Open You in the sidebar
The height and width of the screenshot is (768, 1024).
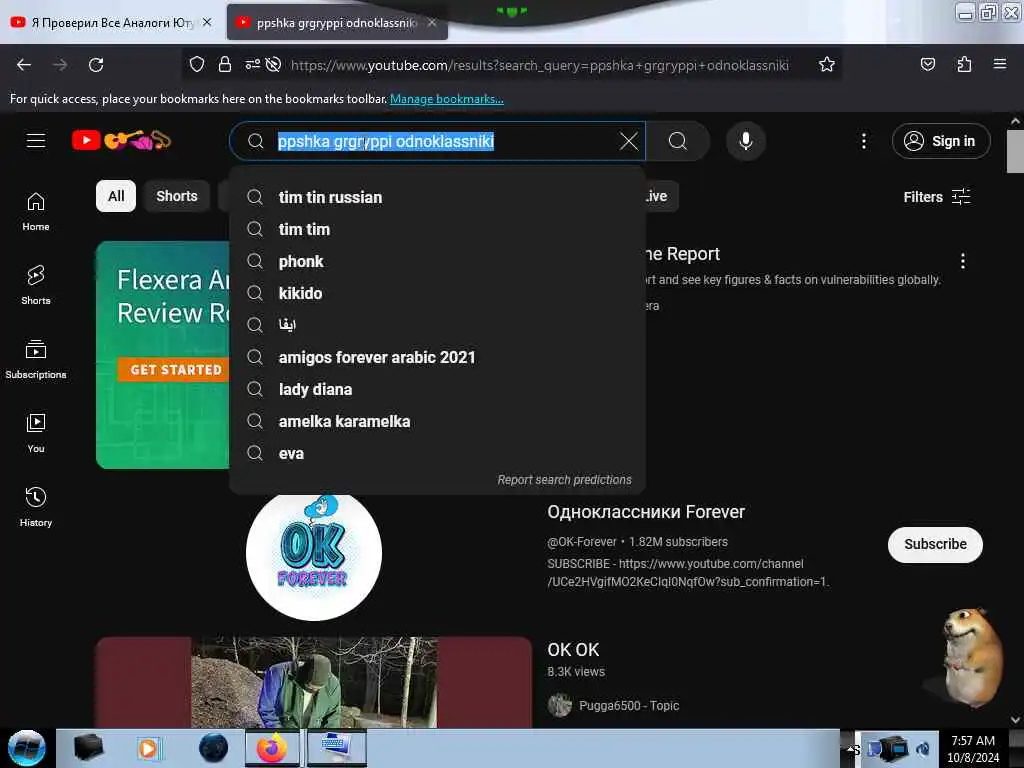pyautogui.click(x=36, y=433)
